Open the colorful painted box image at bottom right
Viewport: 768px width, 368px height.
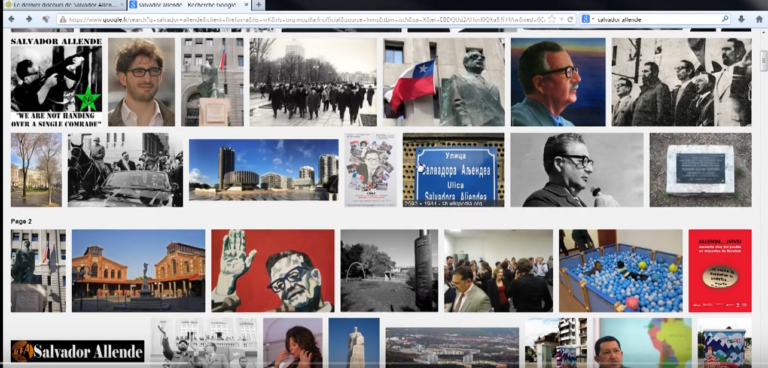724,343
